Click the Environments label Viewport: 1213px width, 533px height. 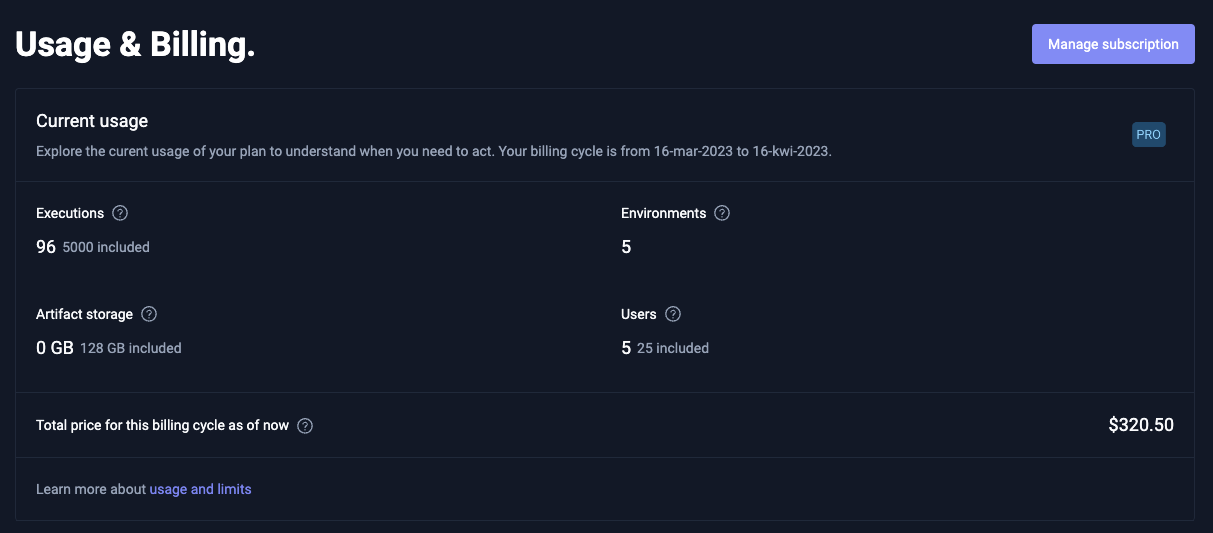coord(663,213)
